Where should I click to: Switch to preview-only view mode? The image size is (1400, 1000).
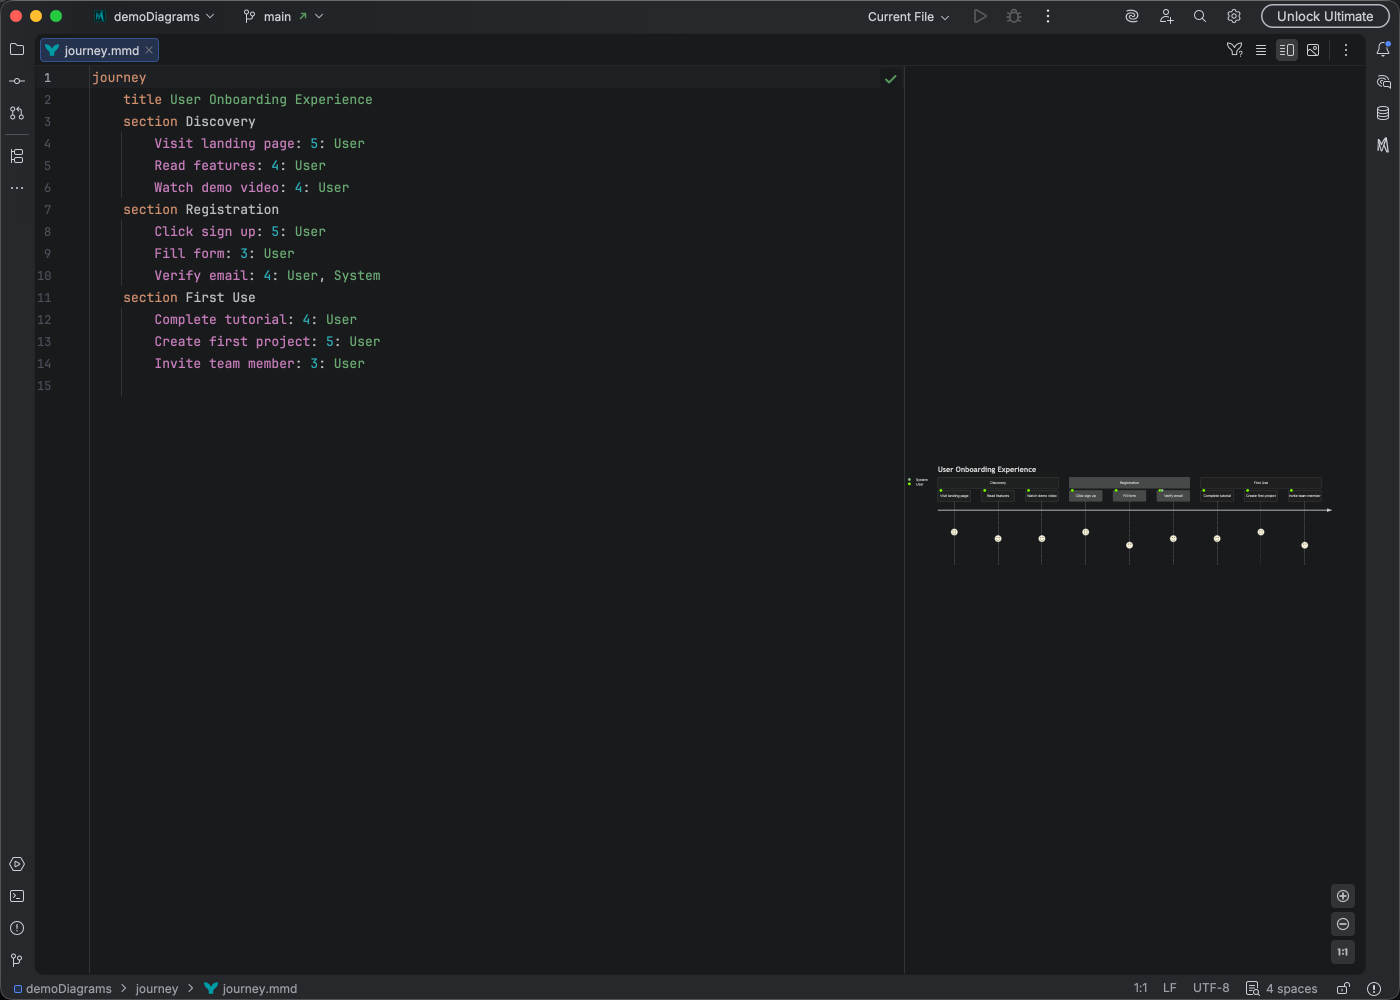[x=1313, y=49]
